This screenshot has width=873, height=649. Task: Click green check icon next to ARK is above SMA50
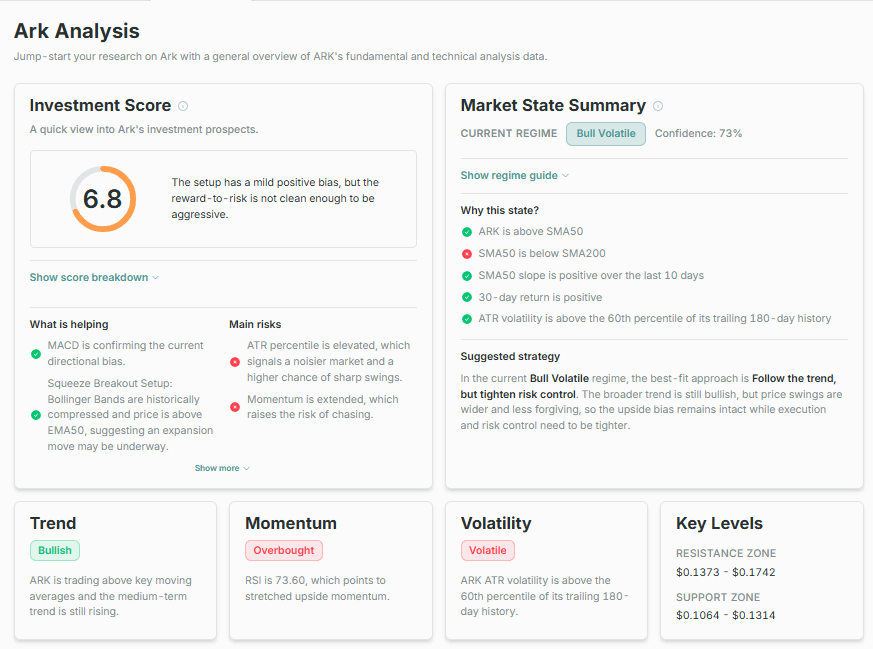pyautogui.click(x=467, y=232)
